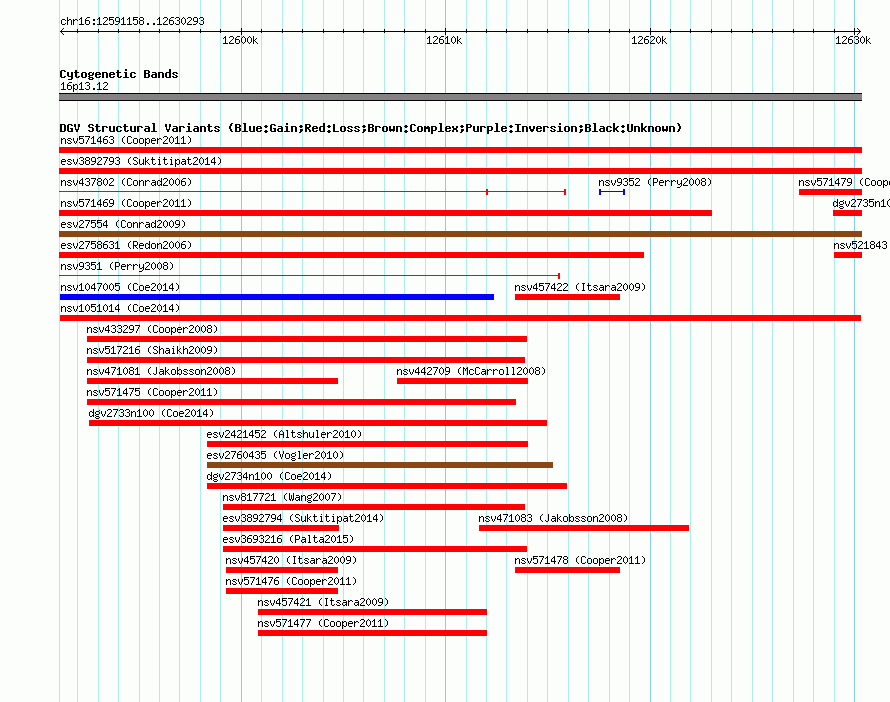Select nsv817721 (Wang2007) label

[282, 497]
